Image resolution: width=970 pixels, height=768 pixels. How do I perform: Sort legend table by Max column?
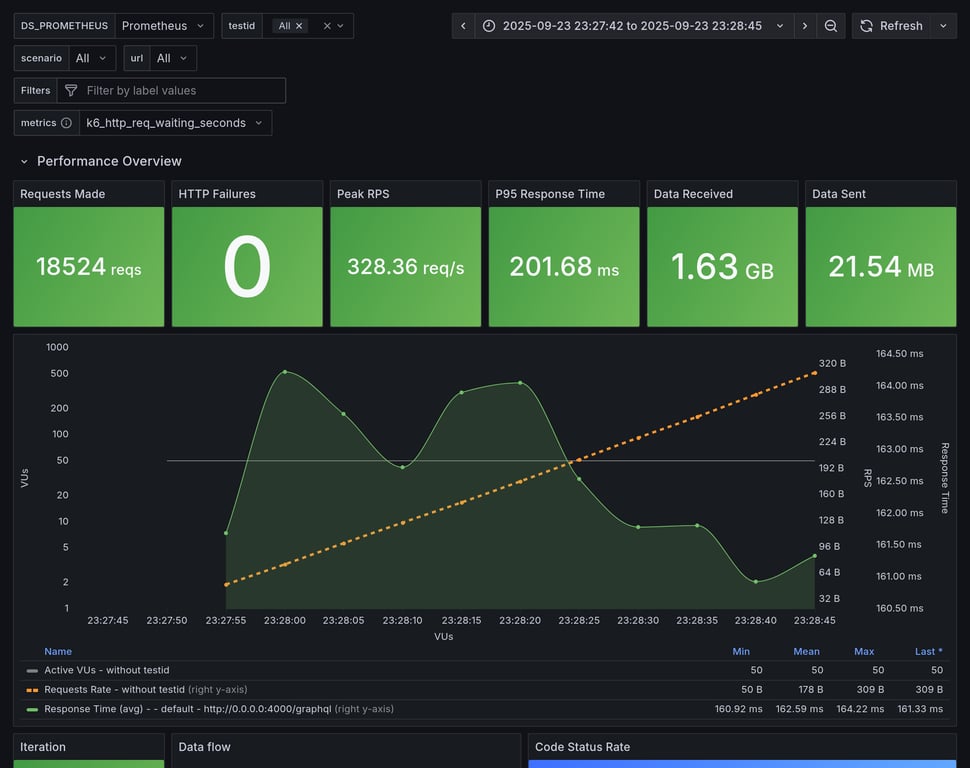point(863,651)
